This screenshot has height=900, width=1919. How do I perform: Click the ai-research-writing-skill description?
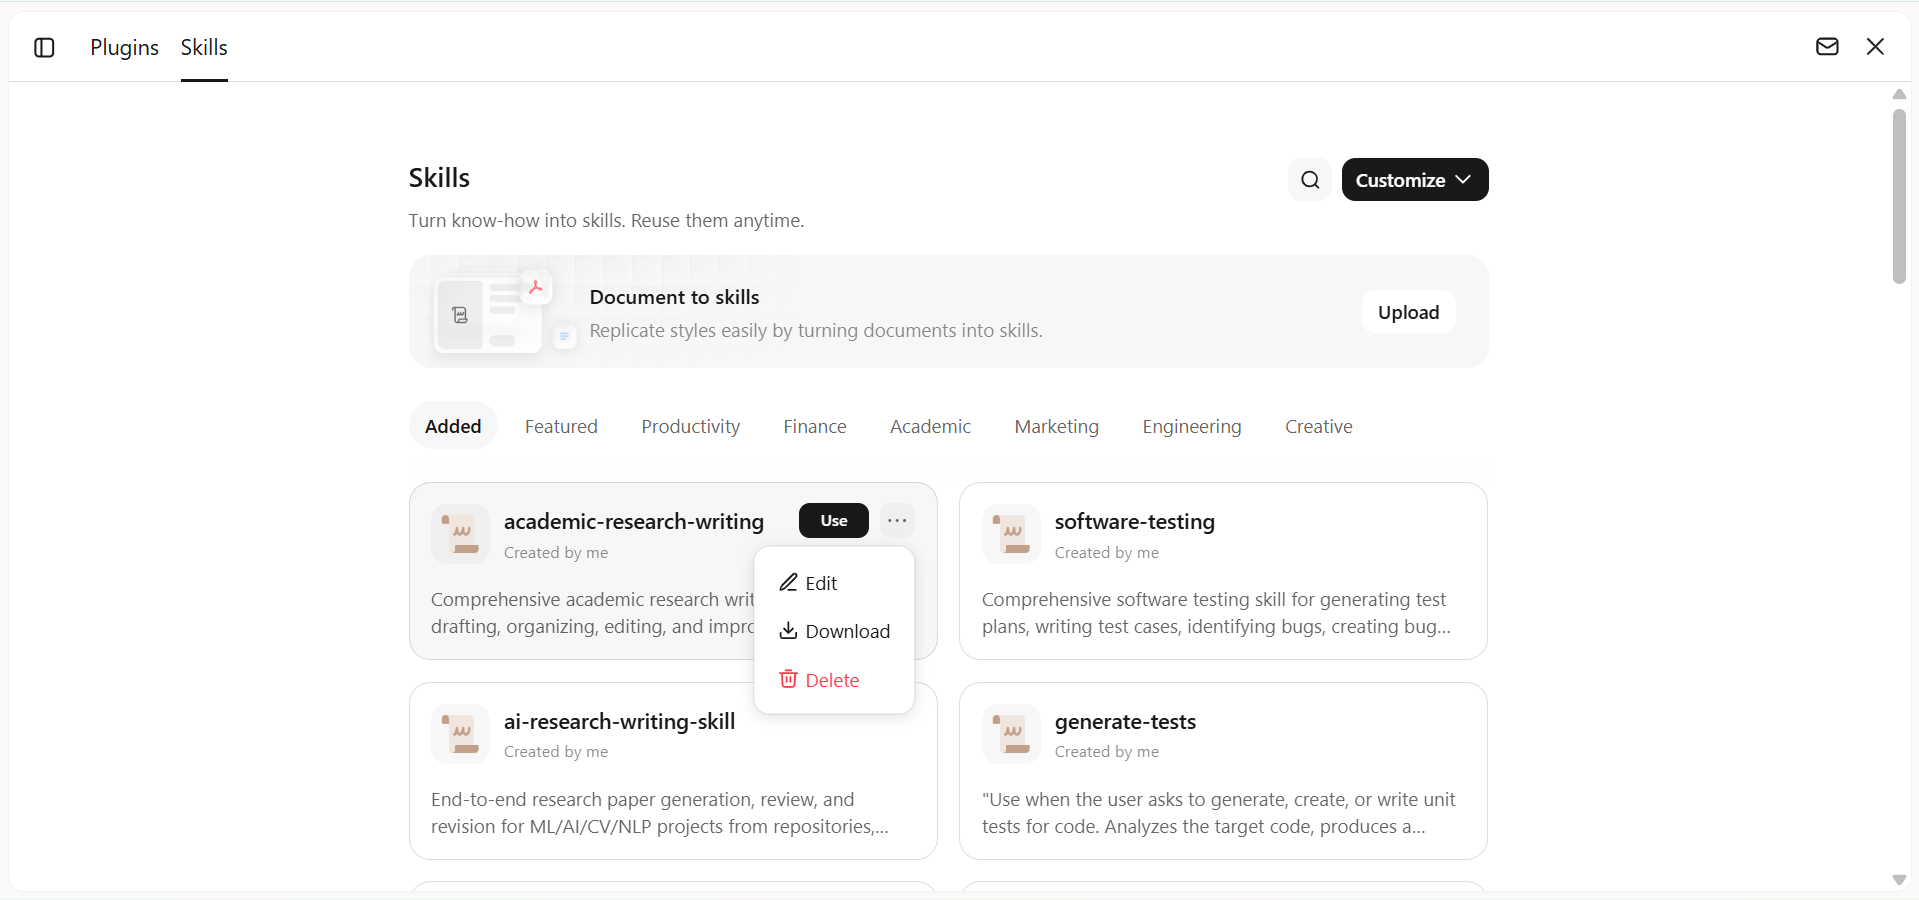click(660, 813)
